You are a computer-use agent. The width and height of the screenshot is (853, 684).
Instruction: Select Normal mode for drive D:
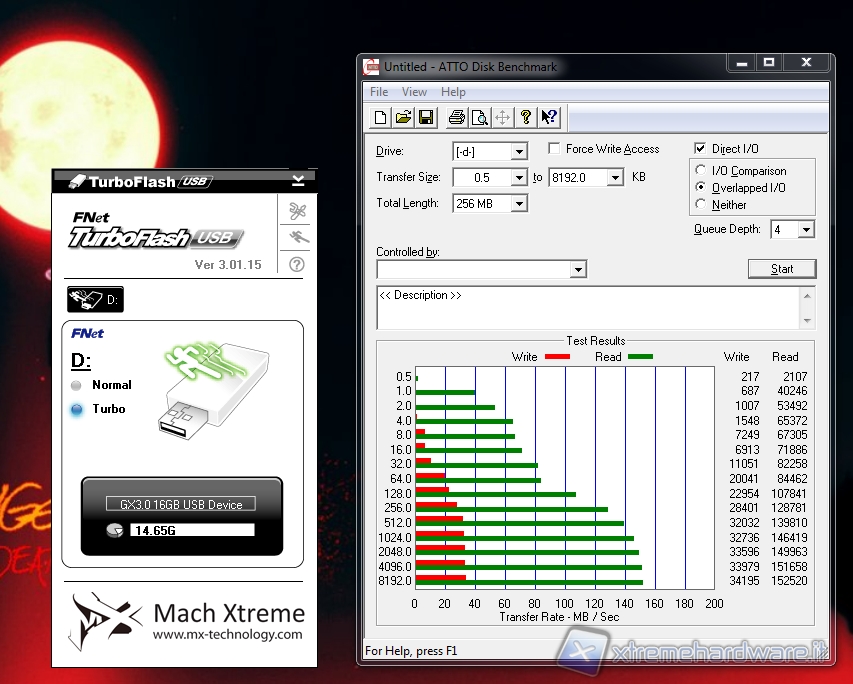coord(77,385)
